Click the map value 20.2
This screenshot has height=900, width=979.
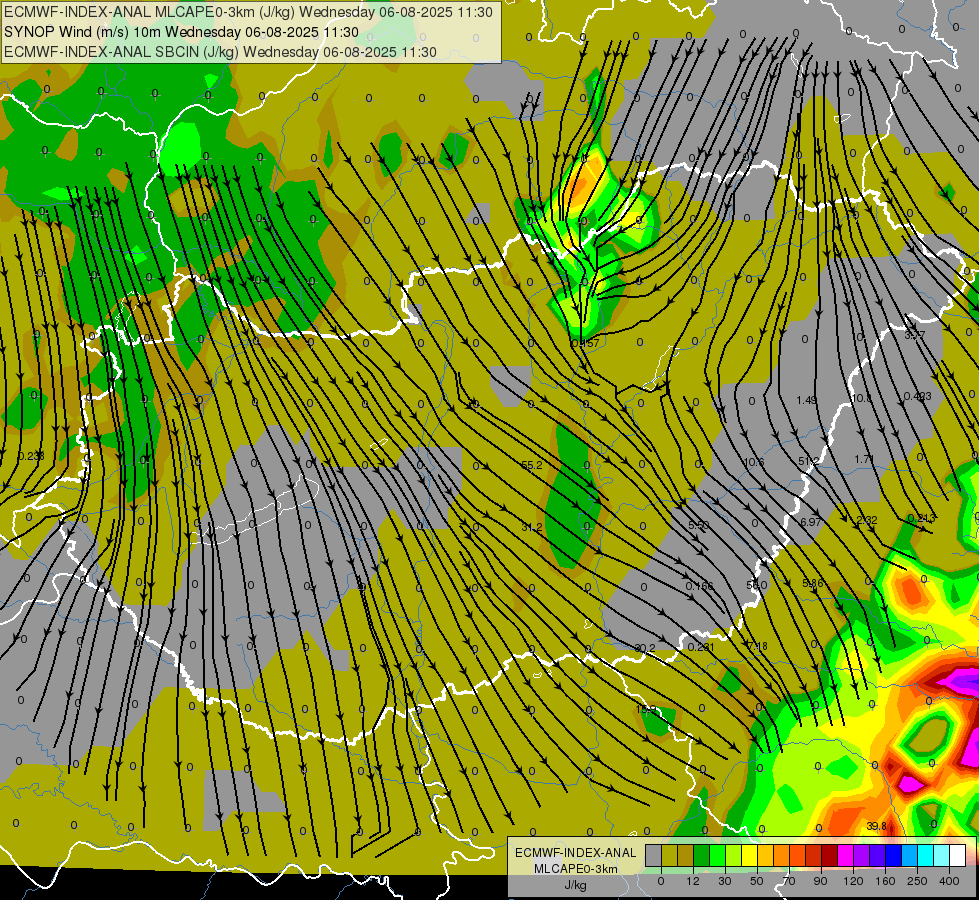[644, 648]
